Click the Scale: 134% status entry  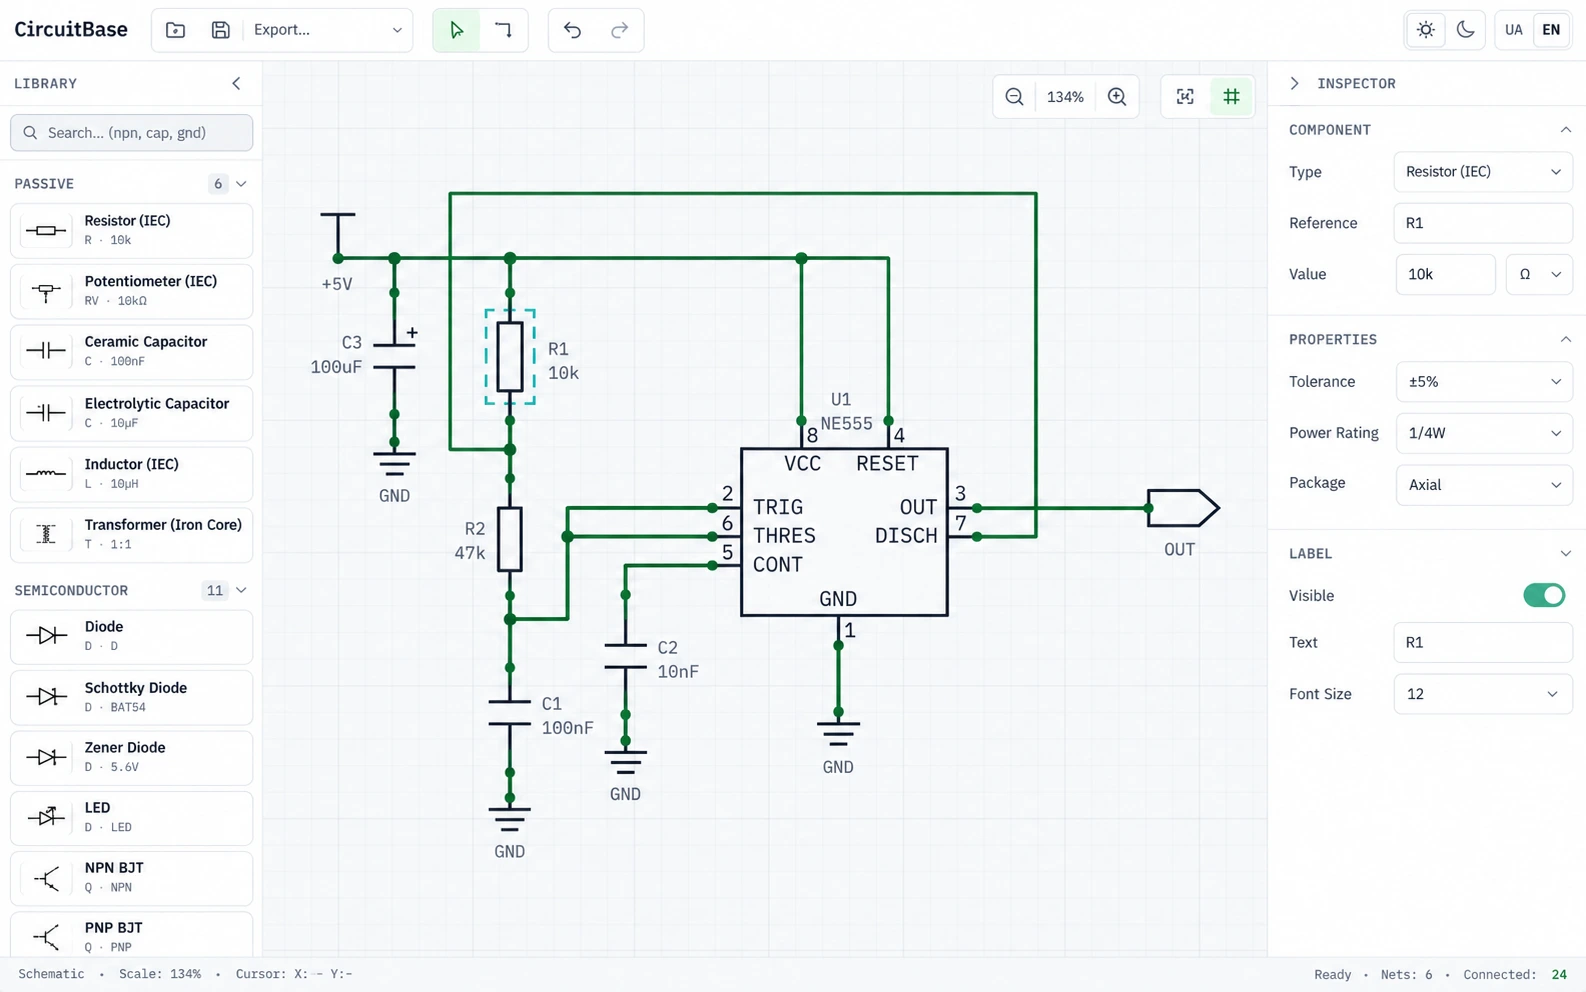tap(160, 975)
